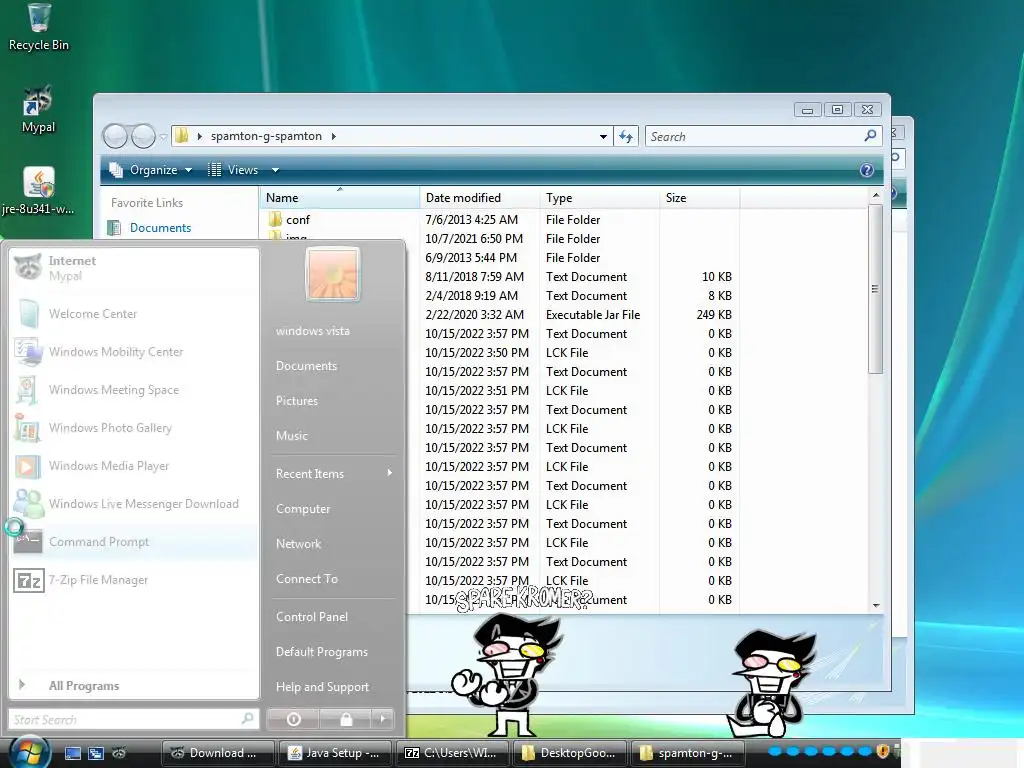Click scroll up arrow in file list
Viewport: 1024px width, 768px height.
tap(876, 195)
